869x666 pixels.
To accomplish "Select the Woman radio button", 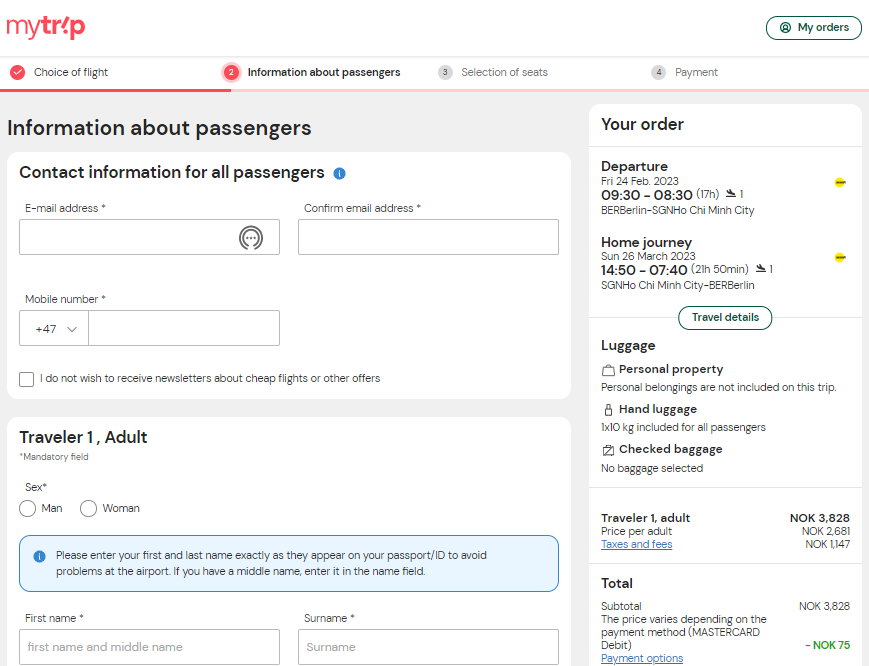I will (88, 509).
